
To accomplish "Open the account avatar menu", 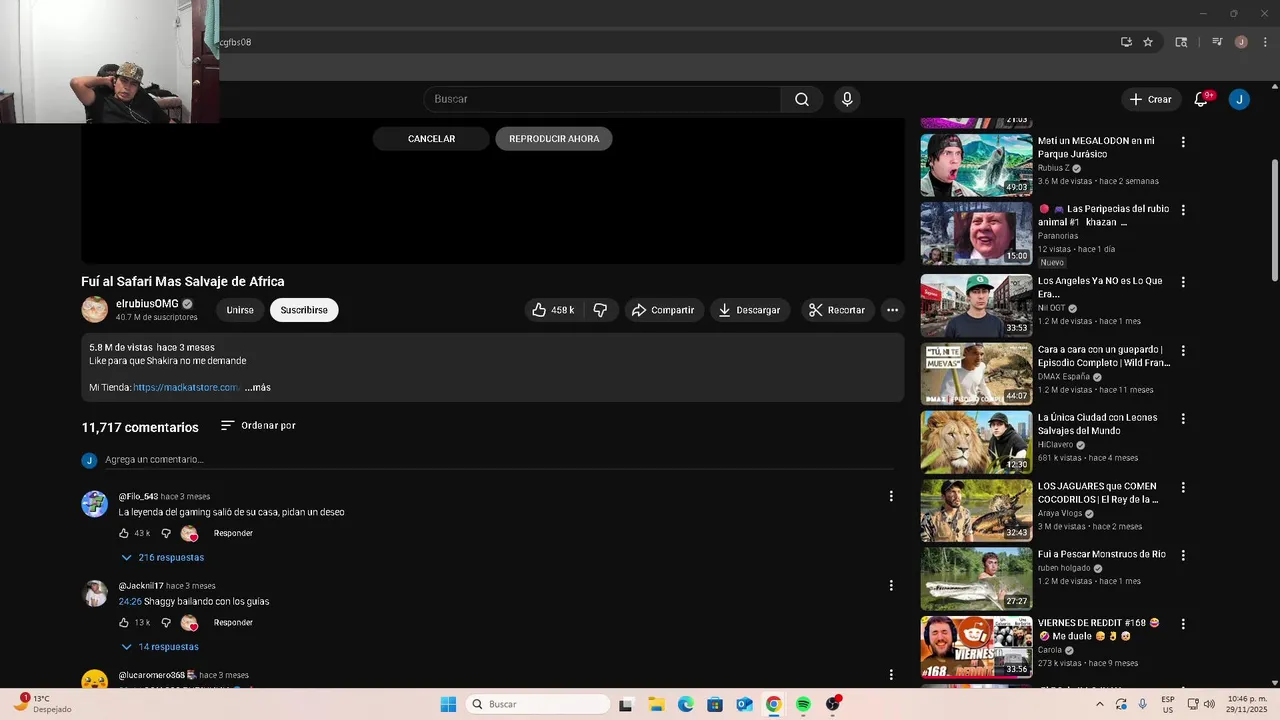I will [x=1239, y=99].
